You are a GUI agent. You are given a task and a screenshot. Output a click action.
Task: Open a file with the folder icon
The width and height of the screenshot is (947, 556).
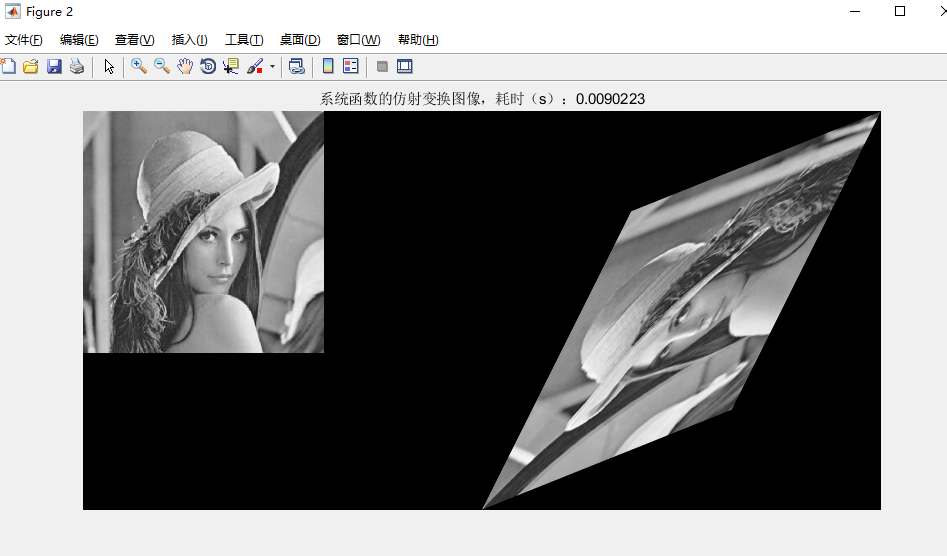[x=31, y=66]
